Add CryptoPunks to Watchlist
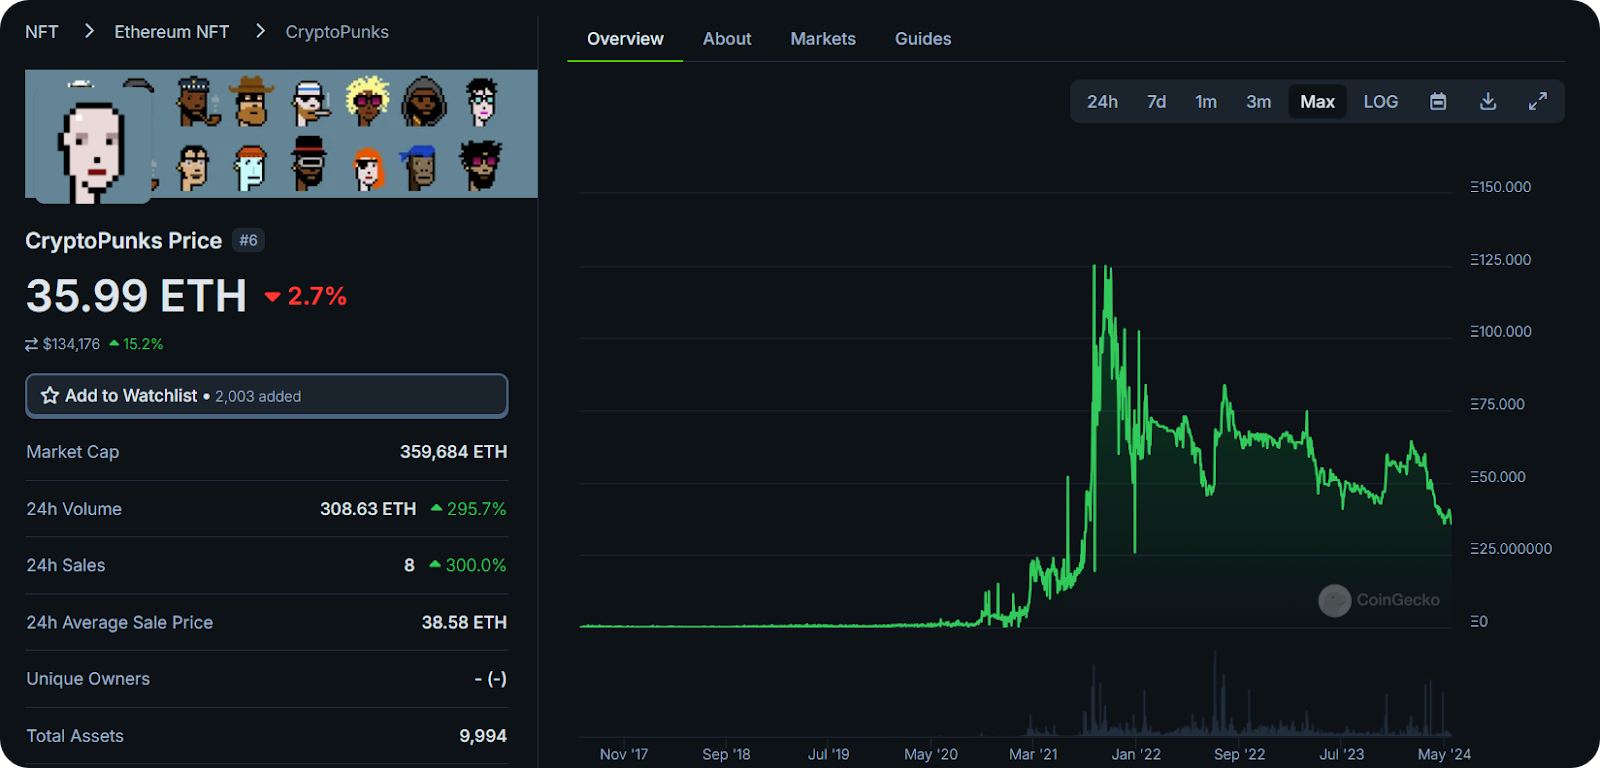Viewport: 1600px width, 768px height. [266, 396]
